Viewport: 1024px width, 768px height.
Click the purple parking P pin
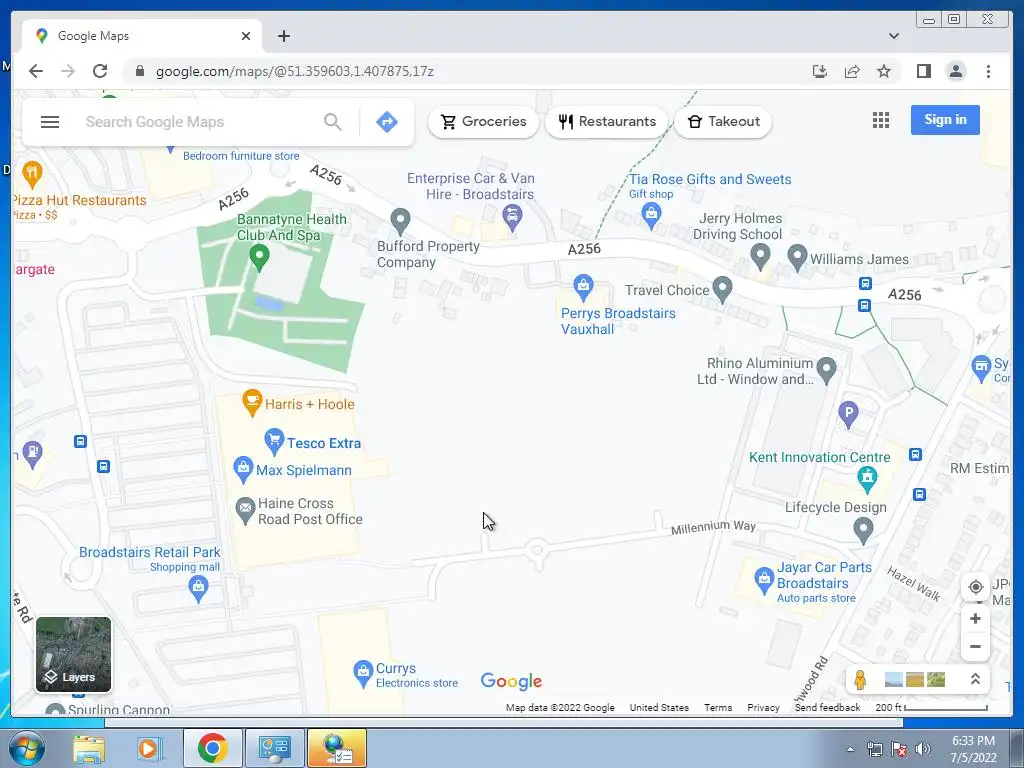(x=848, y=415)
